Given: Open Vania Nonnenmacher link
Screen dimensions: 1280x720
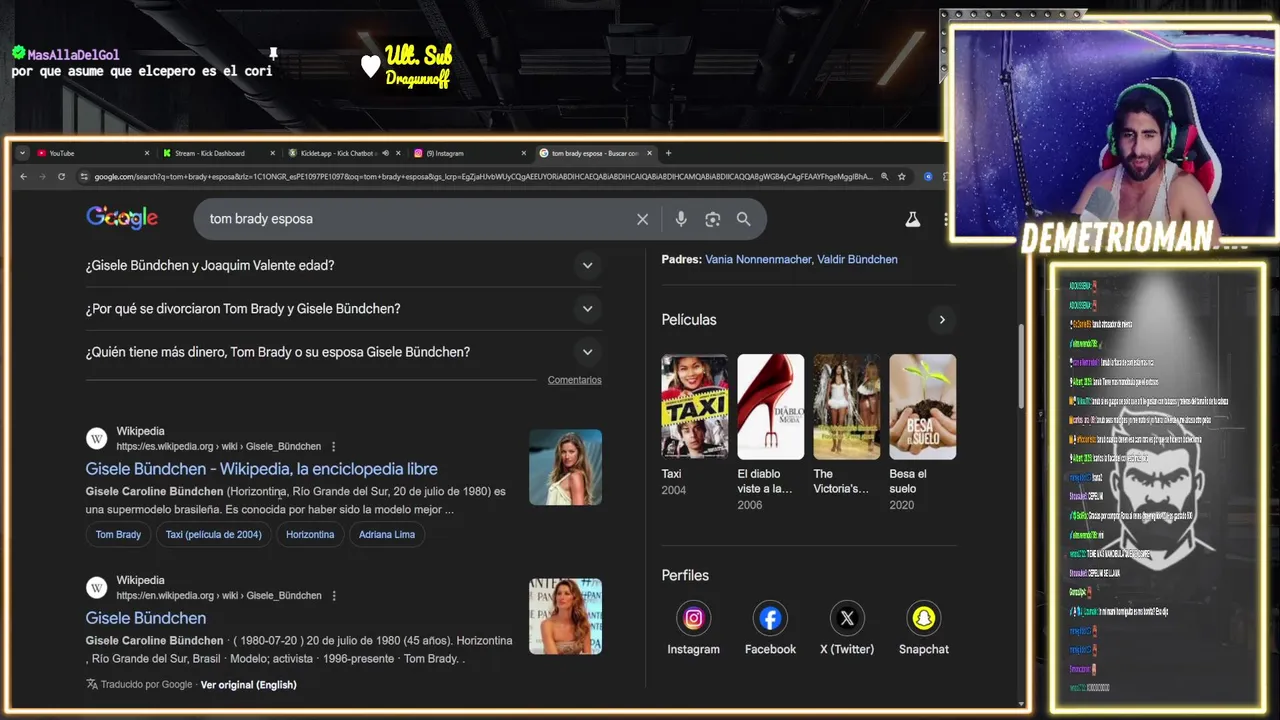Looking at the screenshot, I should (x=757, y=259).
